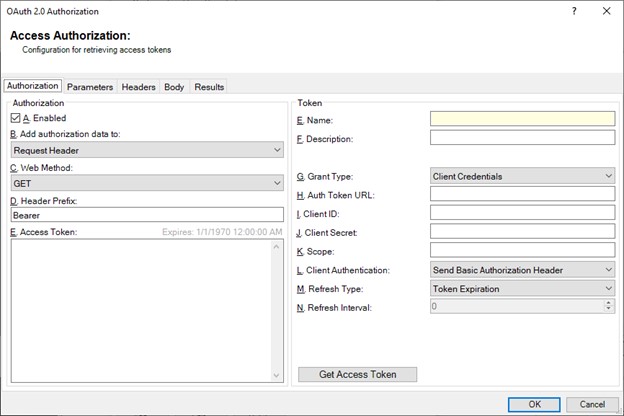Expand the Client Authentication dropdown
The width and height of the screenshot is (624, 416).
pyautogui.click(x=522, y=270)
